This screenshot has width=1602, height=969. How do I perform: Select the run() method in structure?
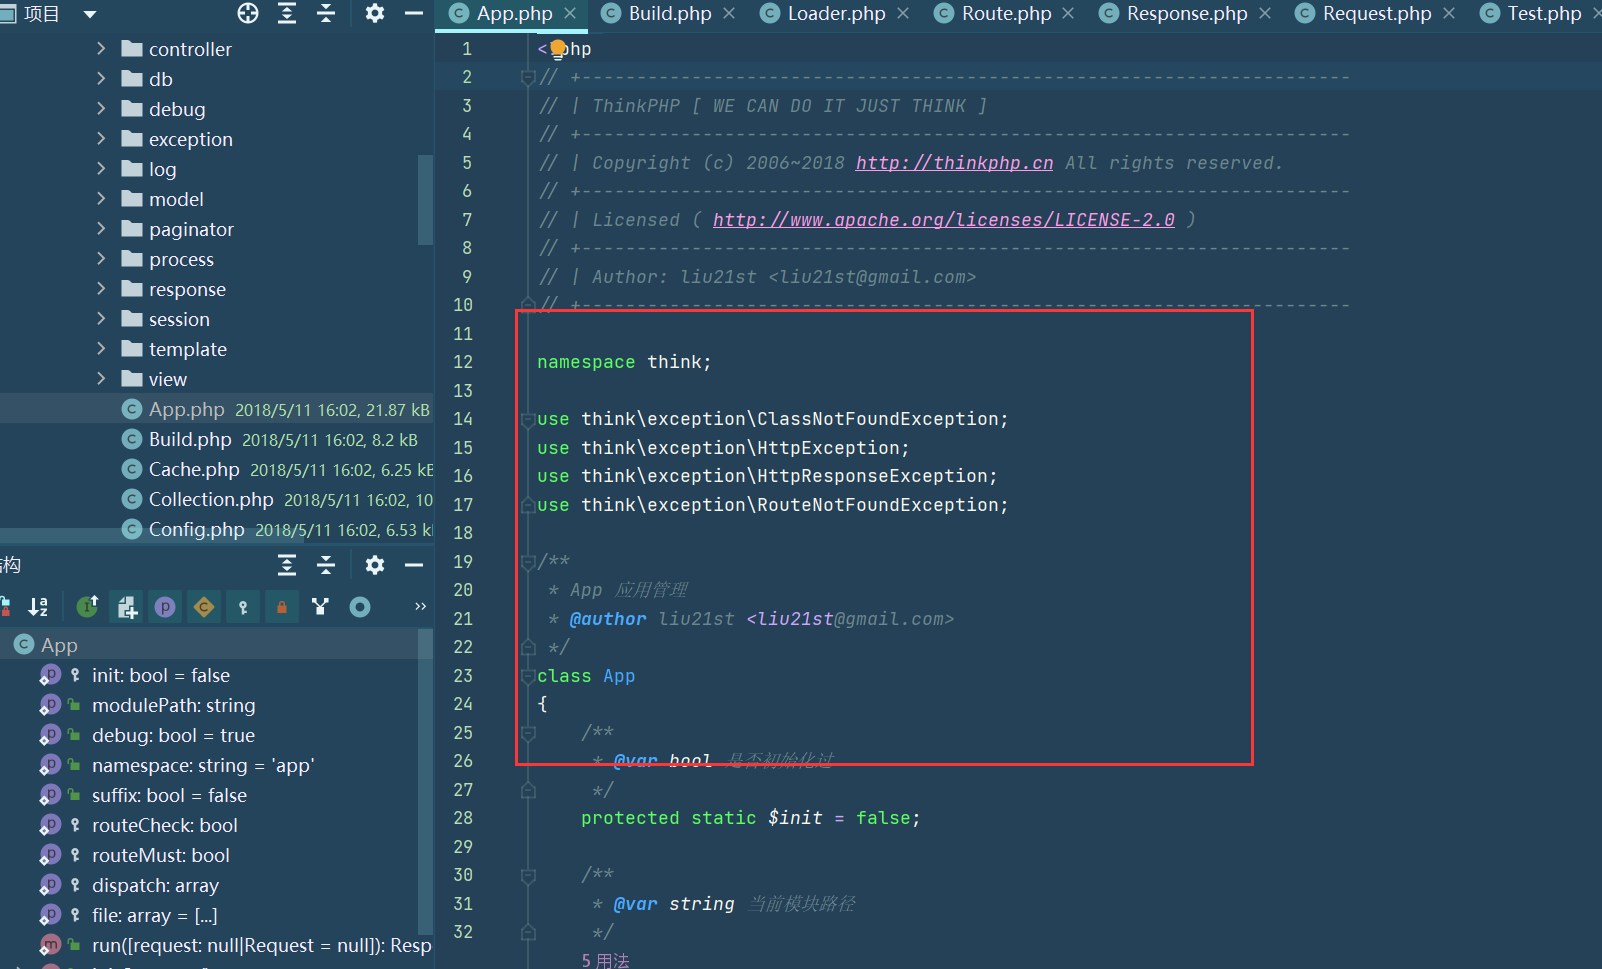pos(261,945)
